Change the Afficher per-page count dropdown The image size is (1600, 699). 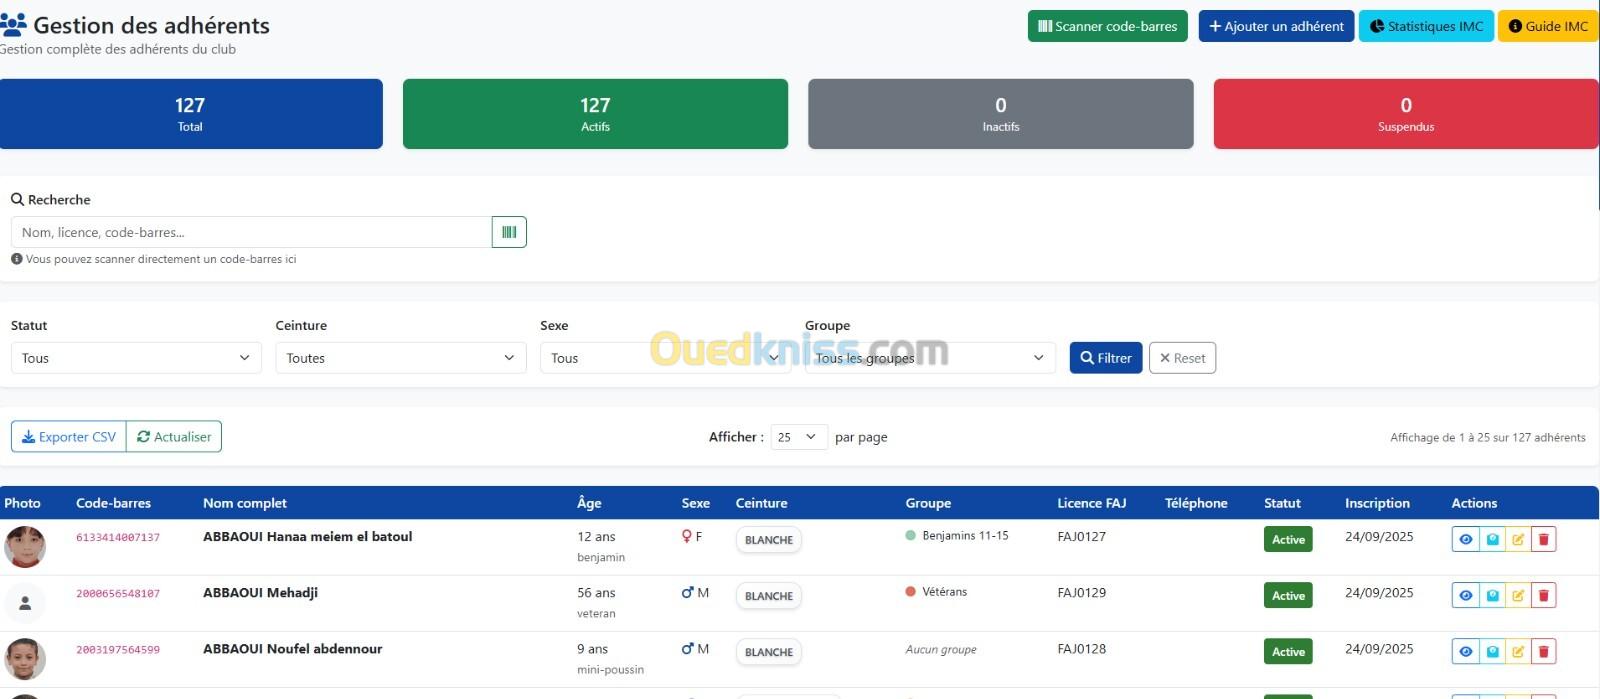click(798, 437)
